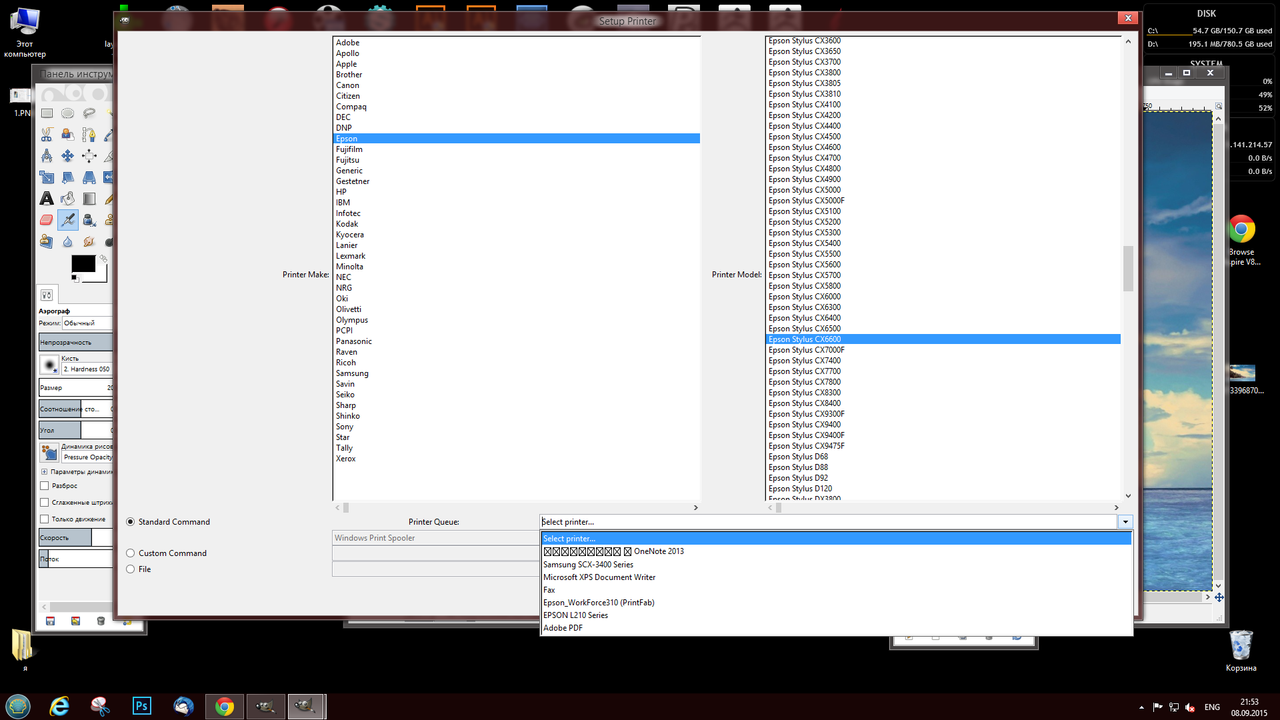
Task: Select Canon in Printer Make list
Action: [x=517, y=85]
